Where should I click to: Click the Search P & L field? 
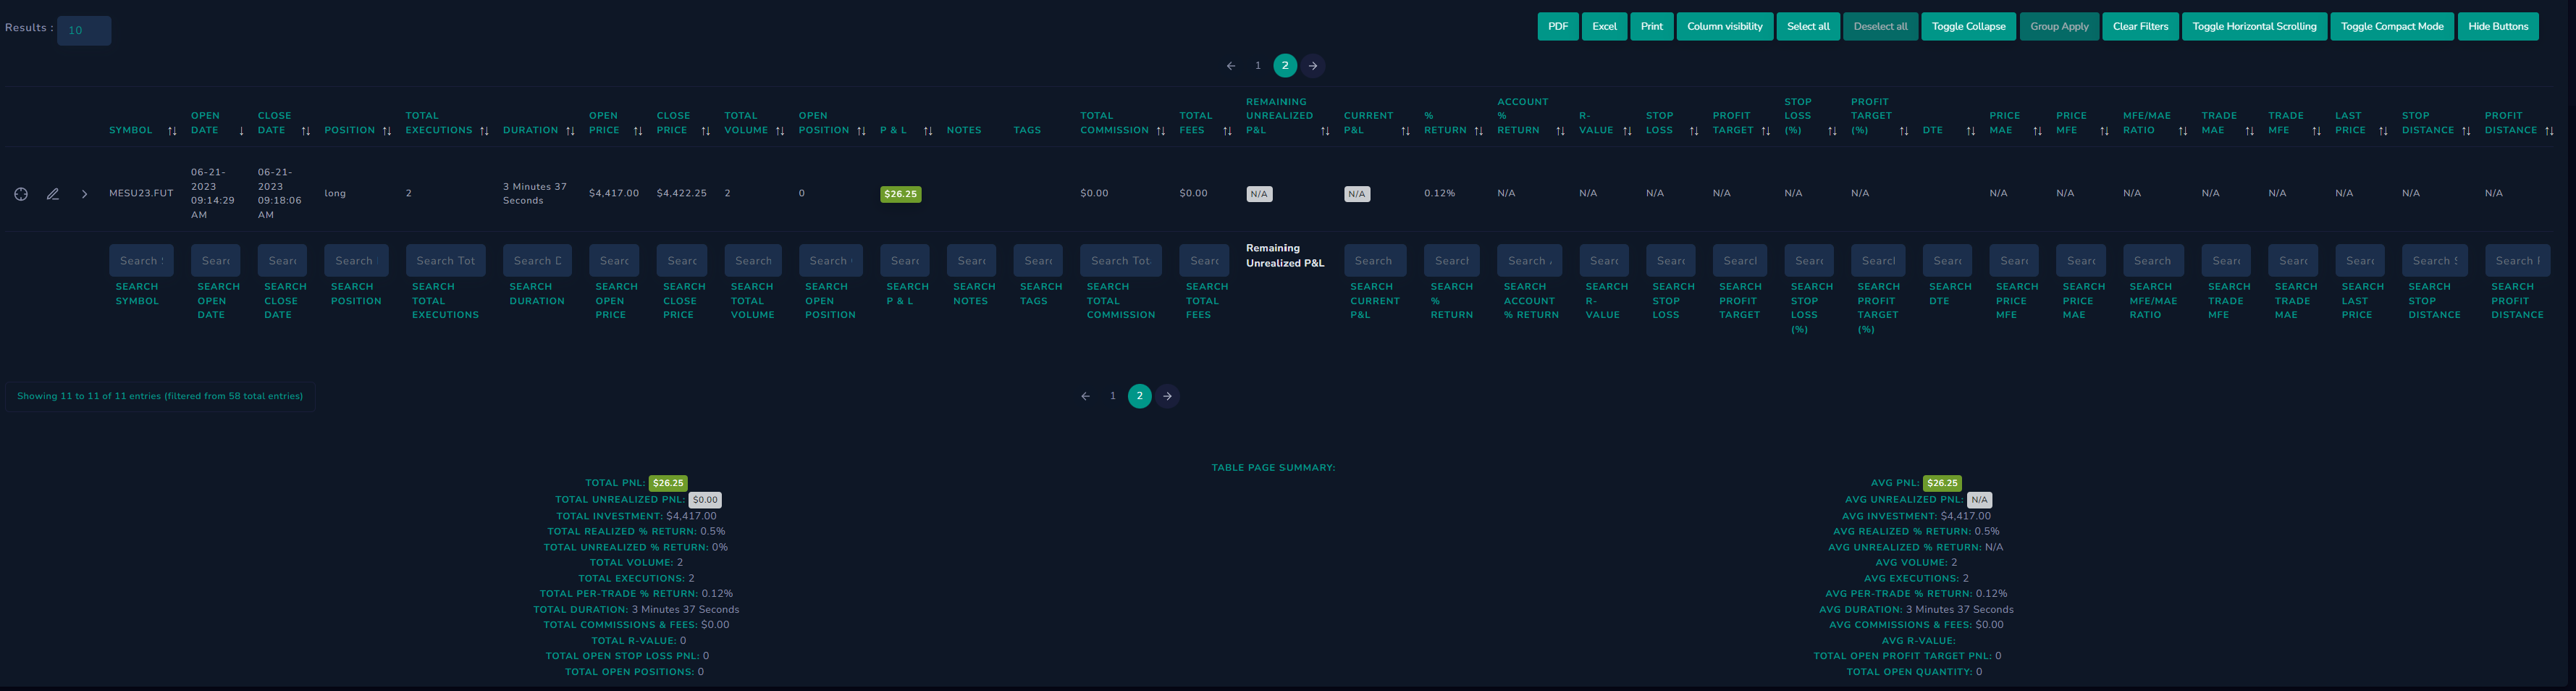pos(904,261)
